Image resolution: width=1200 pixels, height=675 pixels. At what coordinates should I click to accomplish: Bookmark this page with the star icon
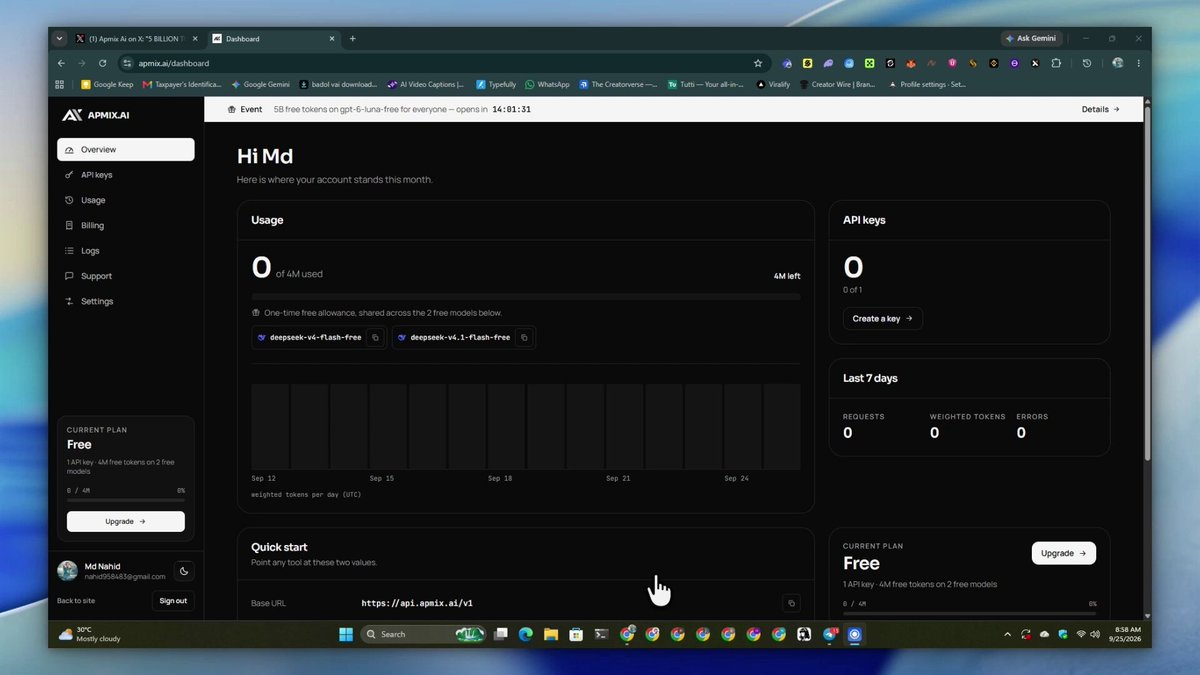pyautogui.click(x=758, y=63)
